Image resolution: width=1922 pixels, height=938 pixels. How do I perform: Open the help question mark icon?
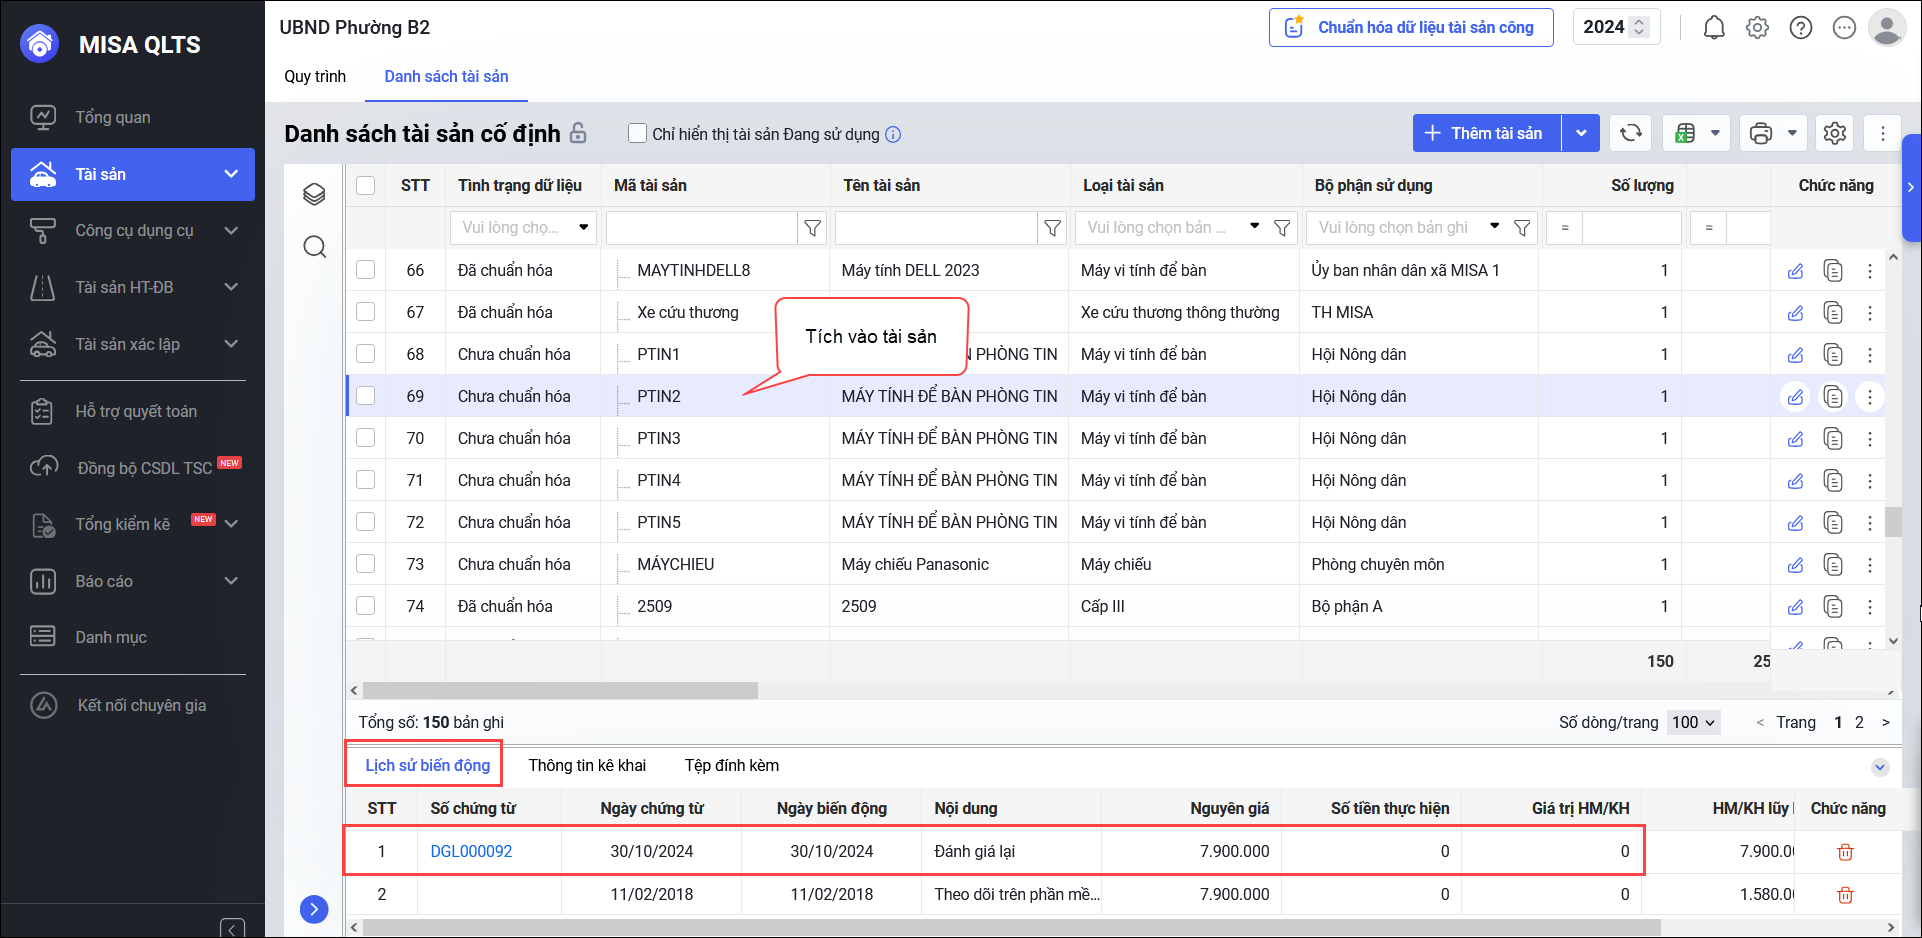tap(1801, 28)
